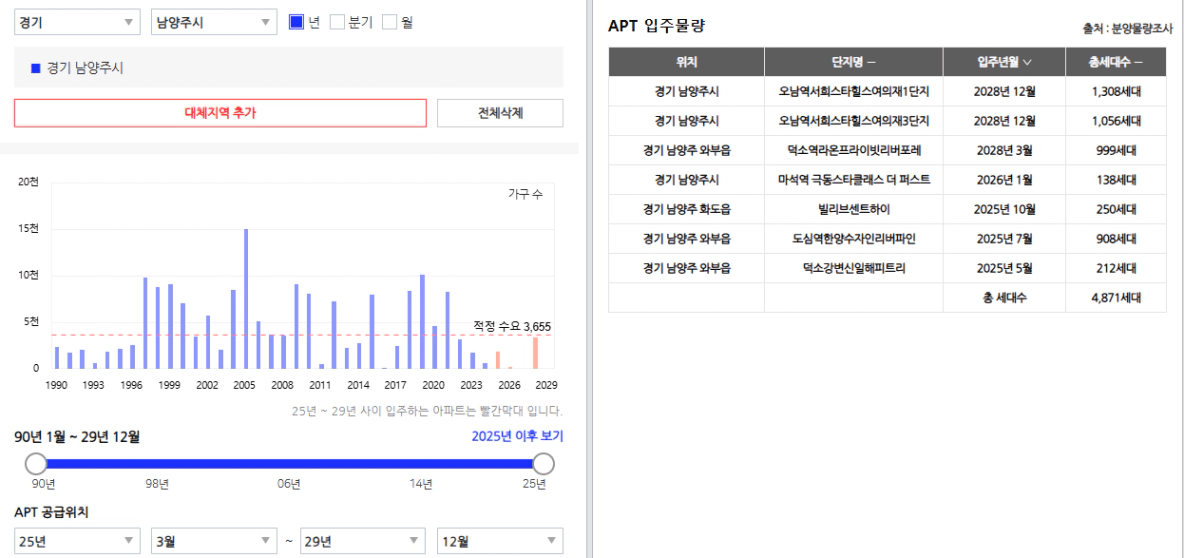Toggle the 년 yearly checkbox
The width and height of the screenshot is (1184, 558).
coord(296,22)
